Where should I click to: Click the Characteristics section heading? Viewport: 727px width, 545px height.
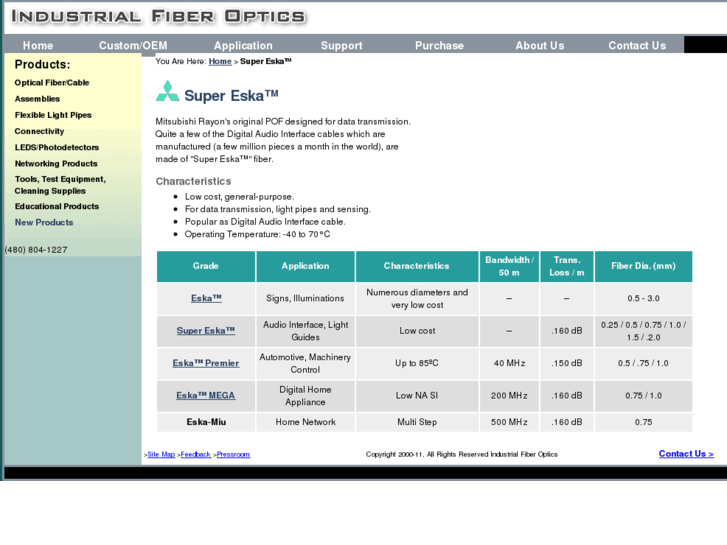click(x=193, y=181)
